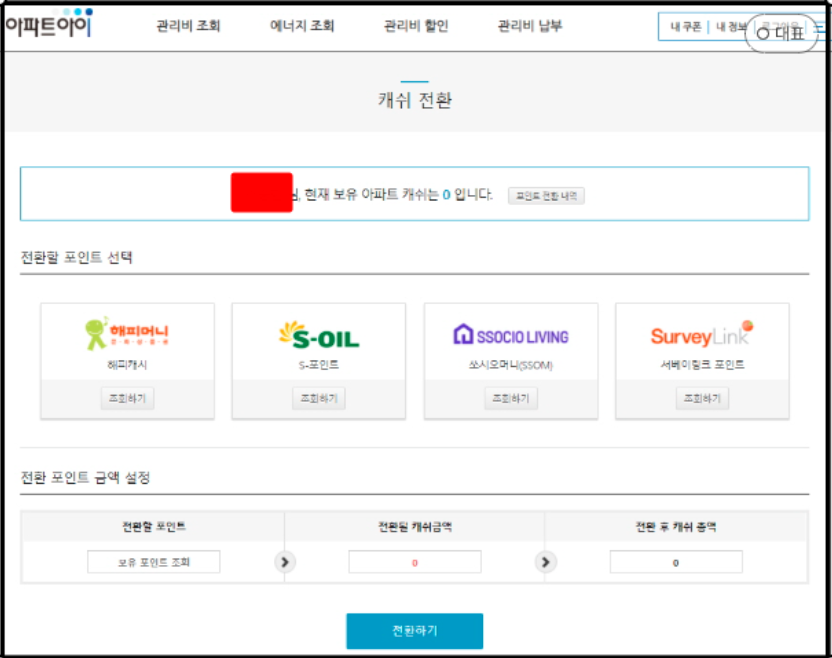Open the 관리비 조회 menu
The width and height of the screenshot is (832, 658).
coord(188,25)
